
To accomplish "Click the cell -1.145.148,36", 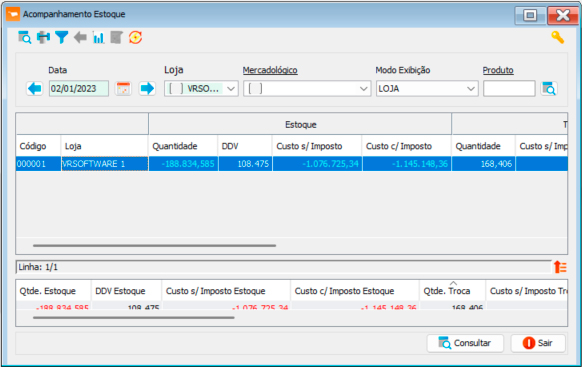I will [x=407, y=164].
